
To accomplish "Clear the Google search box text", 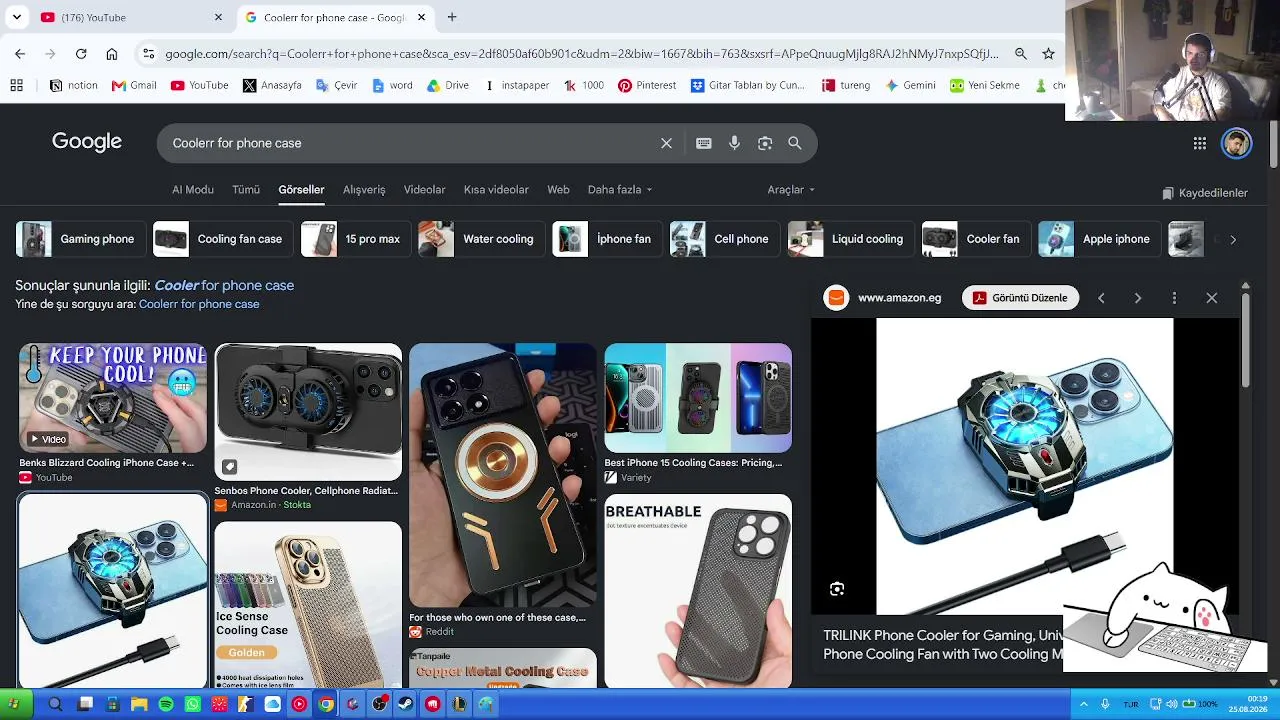I will (666, 143).
